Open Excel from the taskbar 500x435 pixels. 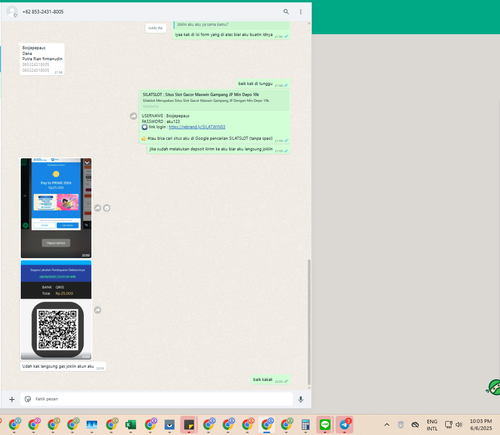[x=130, y=425]
